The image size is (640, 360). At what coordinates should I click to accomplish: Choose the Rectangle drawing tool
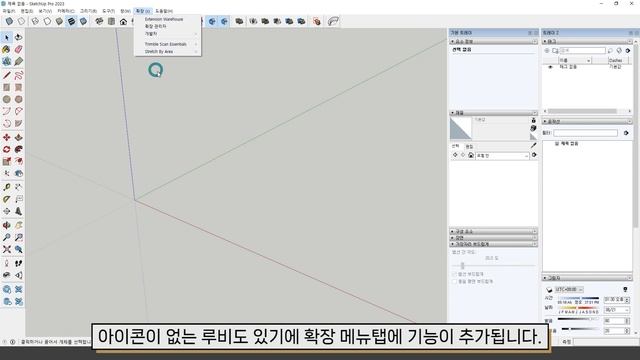pyautogui.click(x=7, y=87)
